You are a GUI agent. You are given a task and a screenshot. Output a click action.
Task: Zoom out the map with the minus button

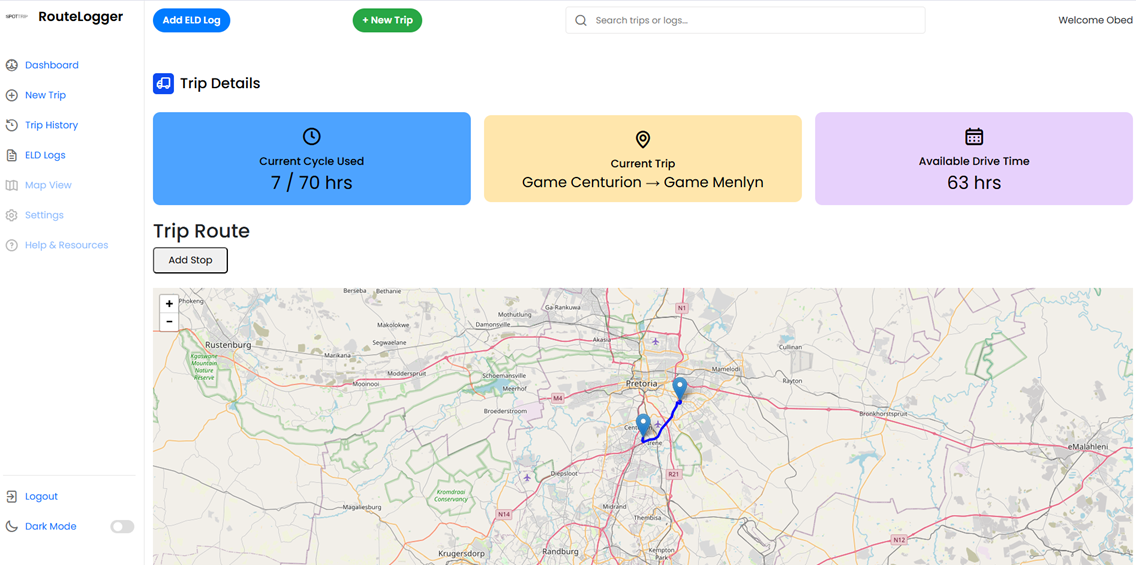click(169, 322)
